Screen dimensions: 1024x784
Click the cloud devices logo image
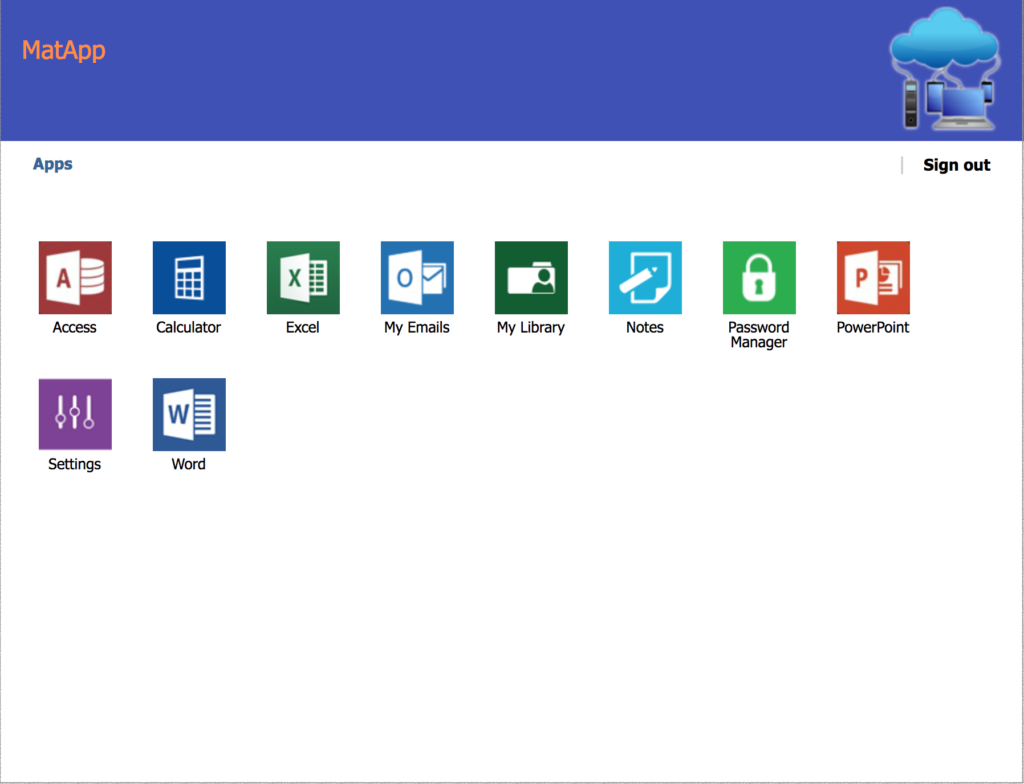[x=944, y=68]
